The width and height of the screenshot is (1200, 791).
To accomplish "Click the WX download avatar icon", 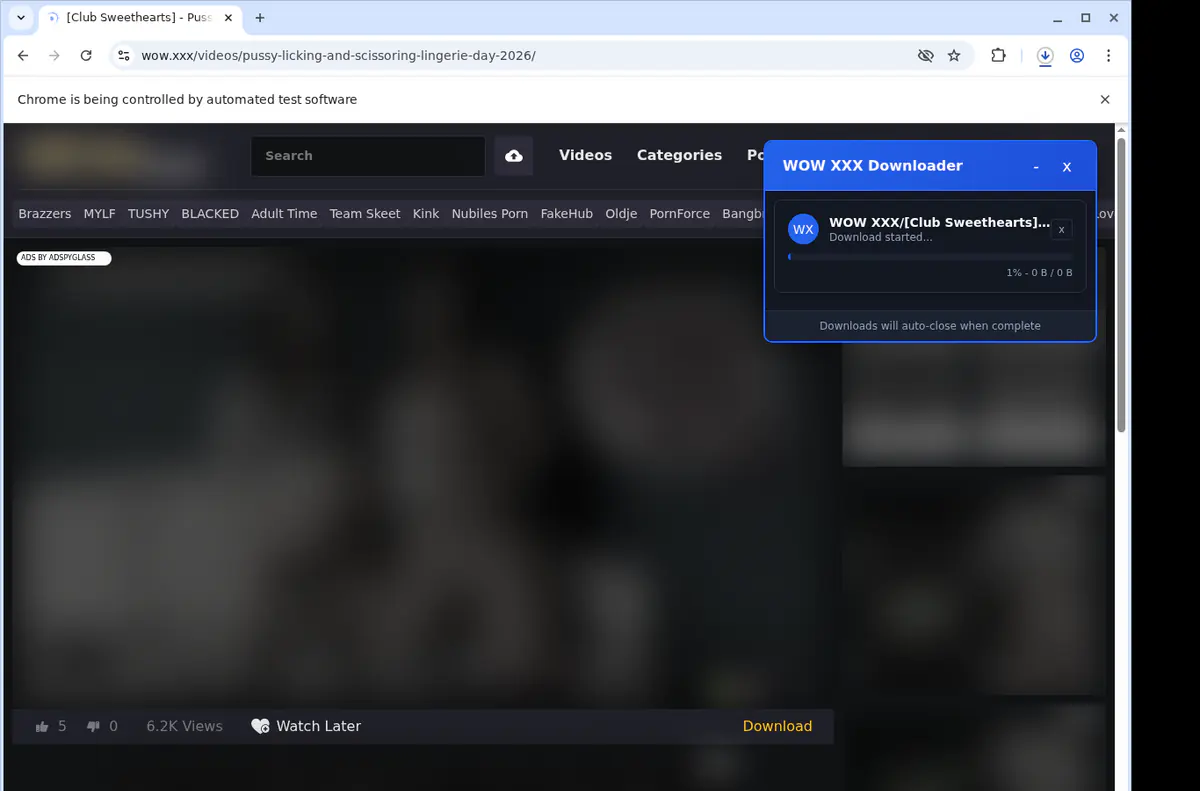I will coord(803,229).
